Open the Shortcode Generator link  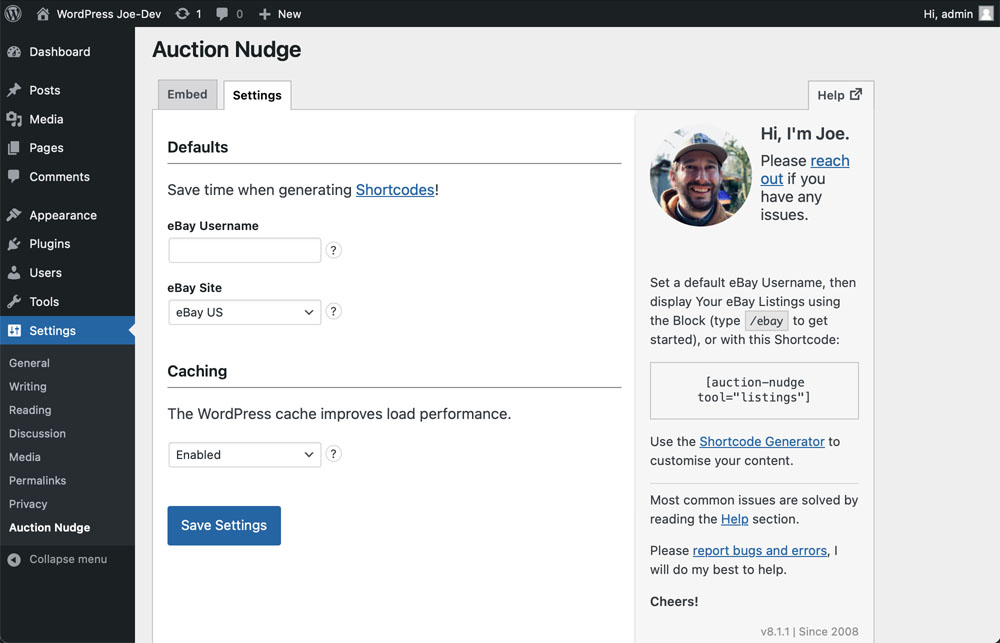762,441
